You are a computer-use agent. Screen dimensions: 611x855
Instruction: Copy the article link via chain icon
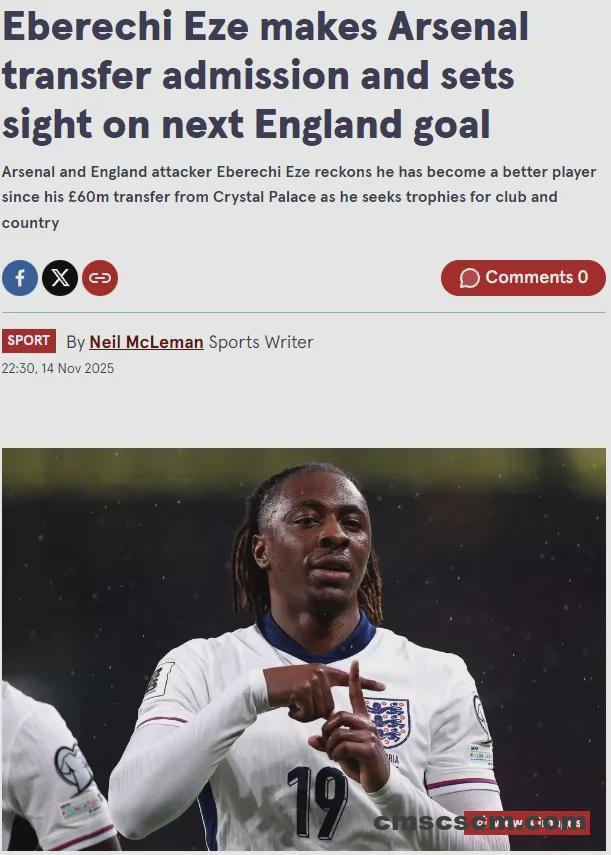[x=100, y=278]
